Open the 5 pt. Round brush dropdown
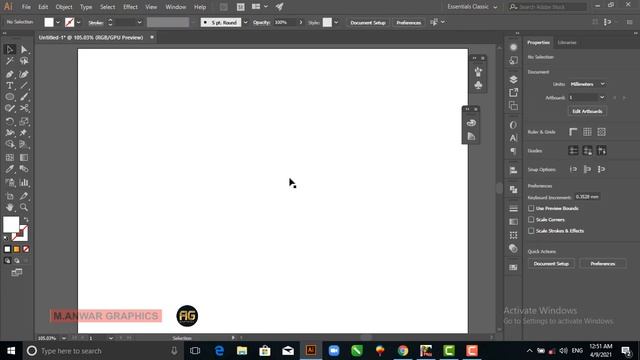 click(246, 22)
